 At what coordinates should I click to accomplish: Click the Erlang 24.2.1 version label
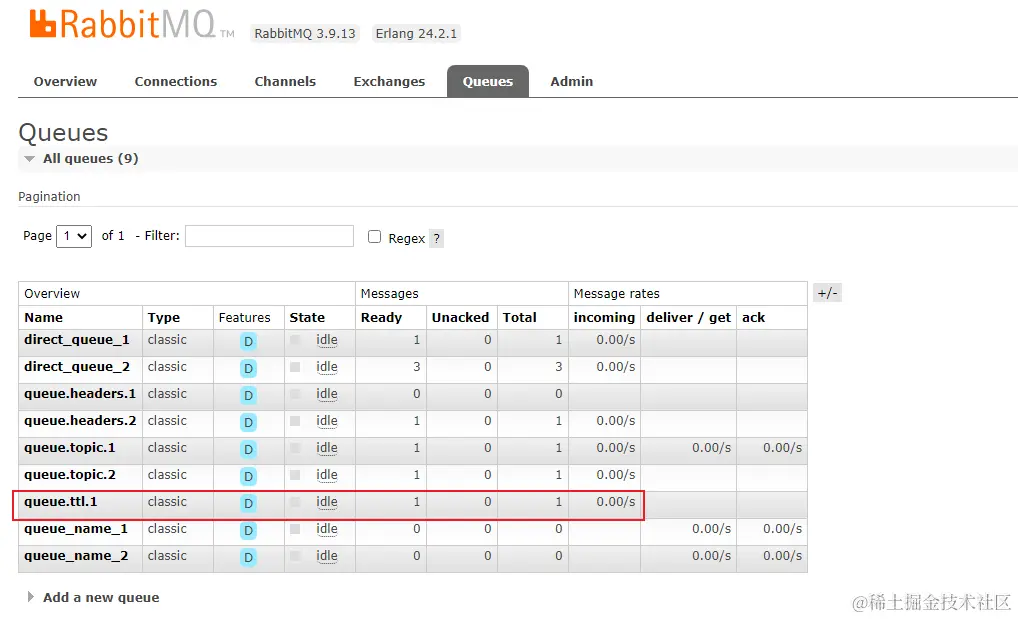tap(416, 33)
